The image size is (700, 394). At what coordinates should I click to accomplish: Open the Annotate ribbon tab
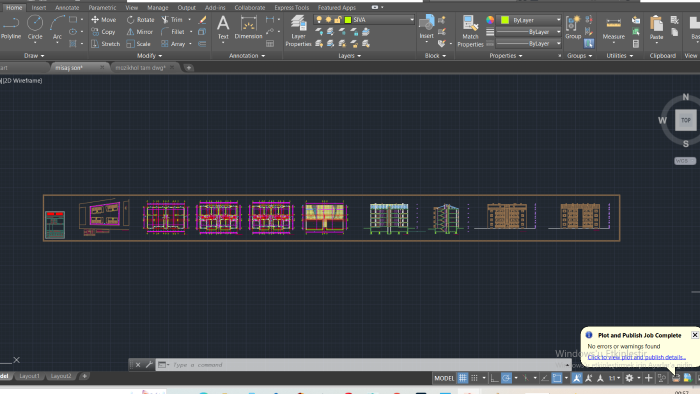point(67,8)
